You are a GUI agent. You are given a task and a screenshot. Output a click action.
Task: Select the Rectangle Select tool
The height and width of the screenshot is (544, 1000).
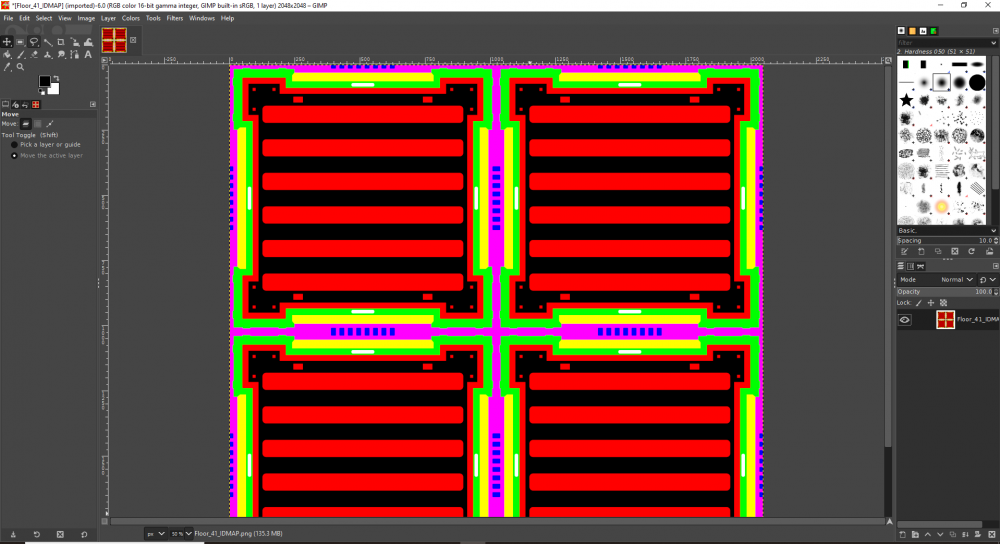(20, 42)
